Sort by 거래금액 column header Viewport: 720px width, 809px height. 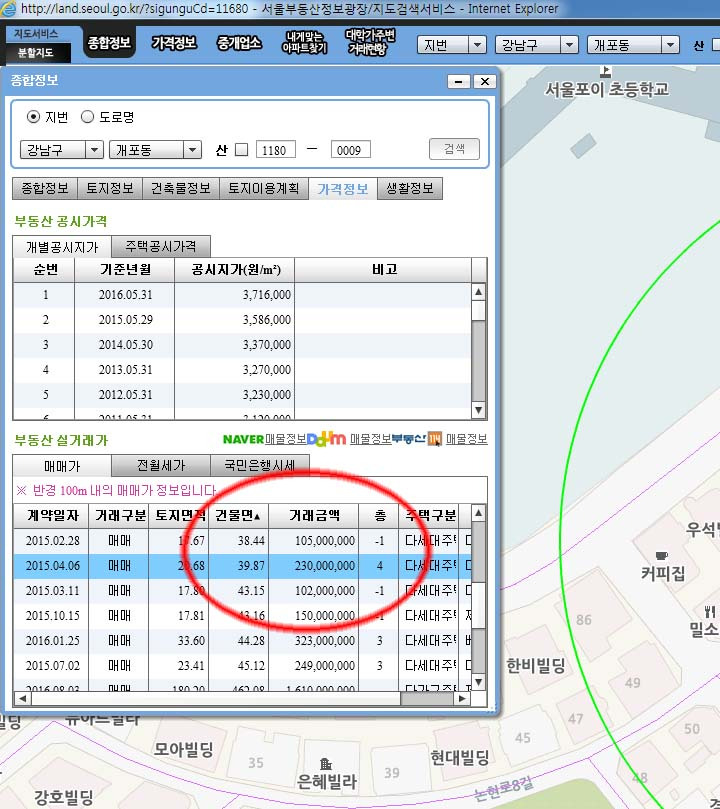click(x=314, y=515)
